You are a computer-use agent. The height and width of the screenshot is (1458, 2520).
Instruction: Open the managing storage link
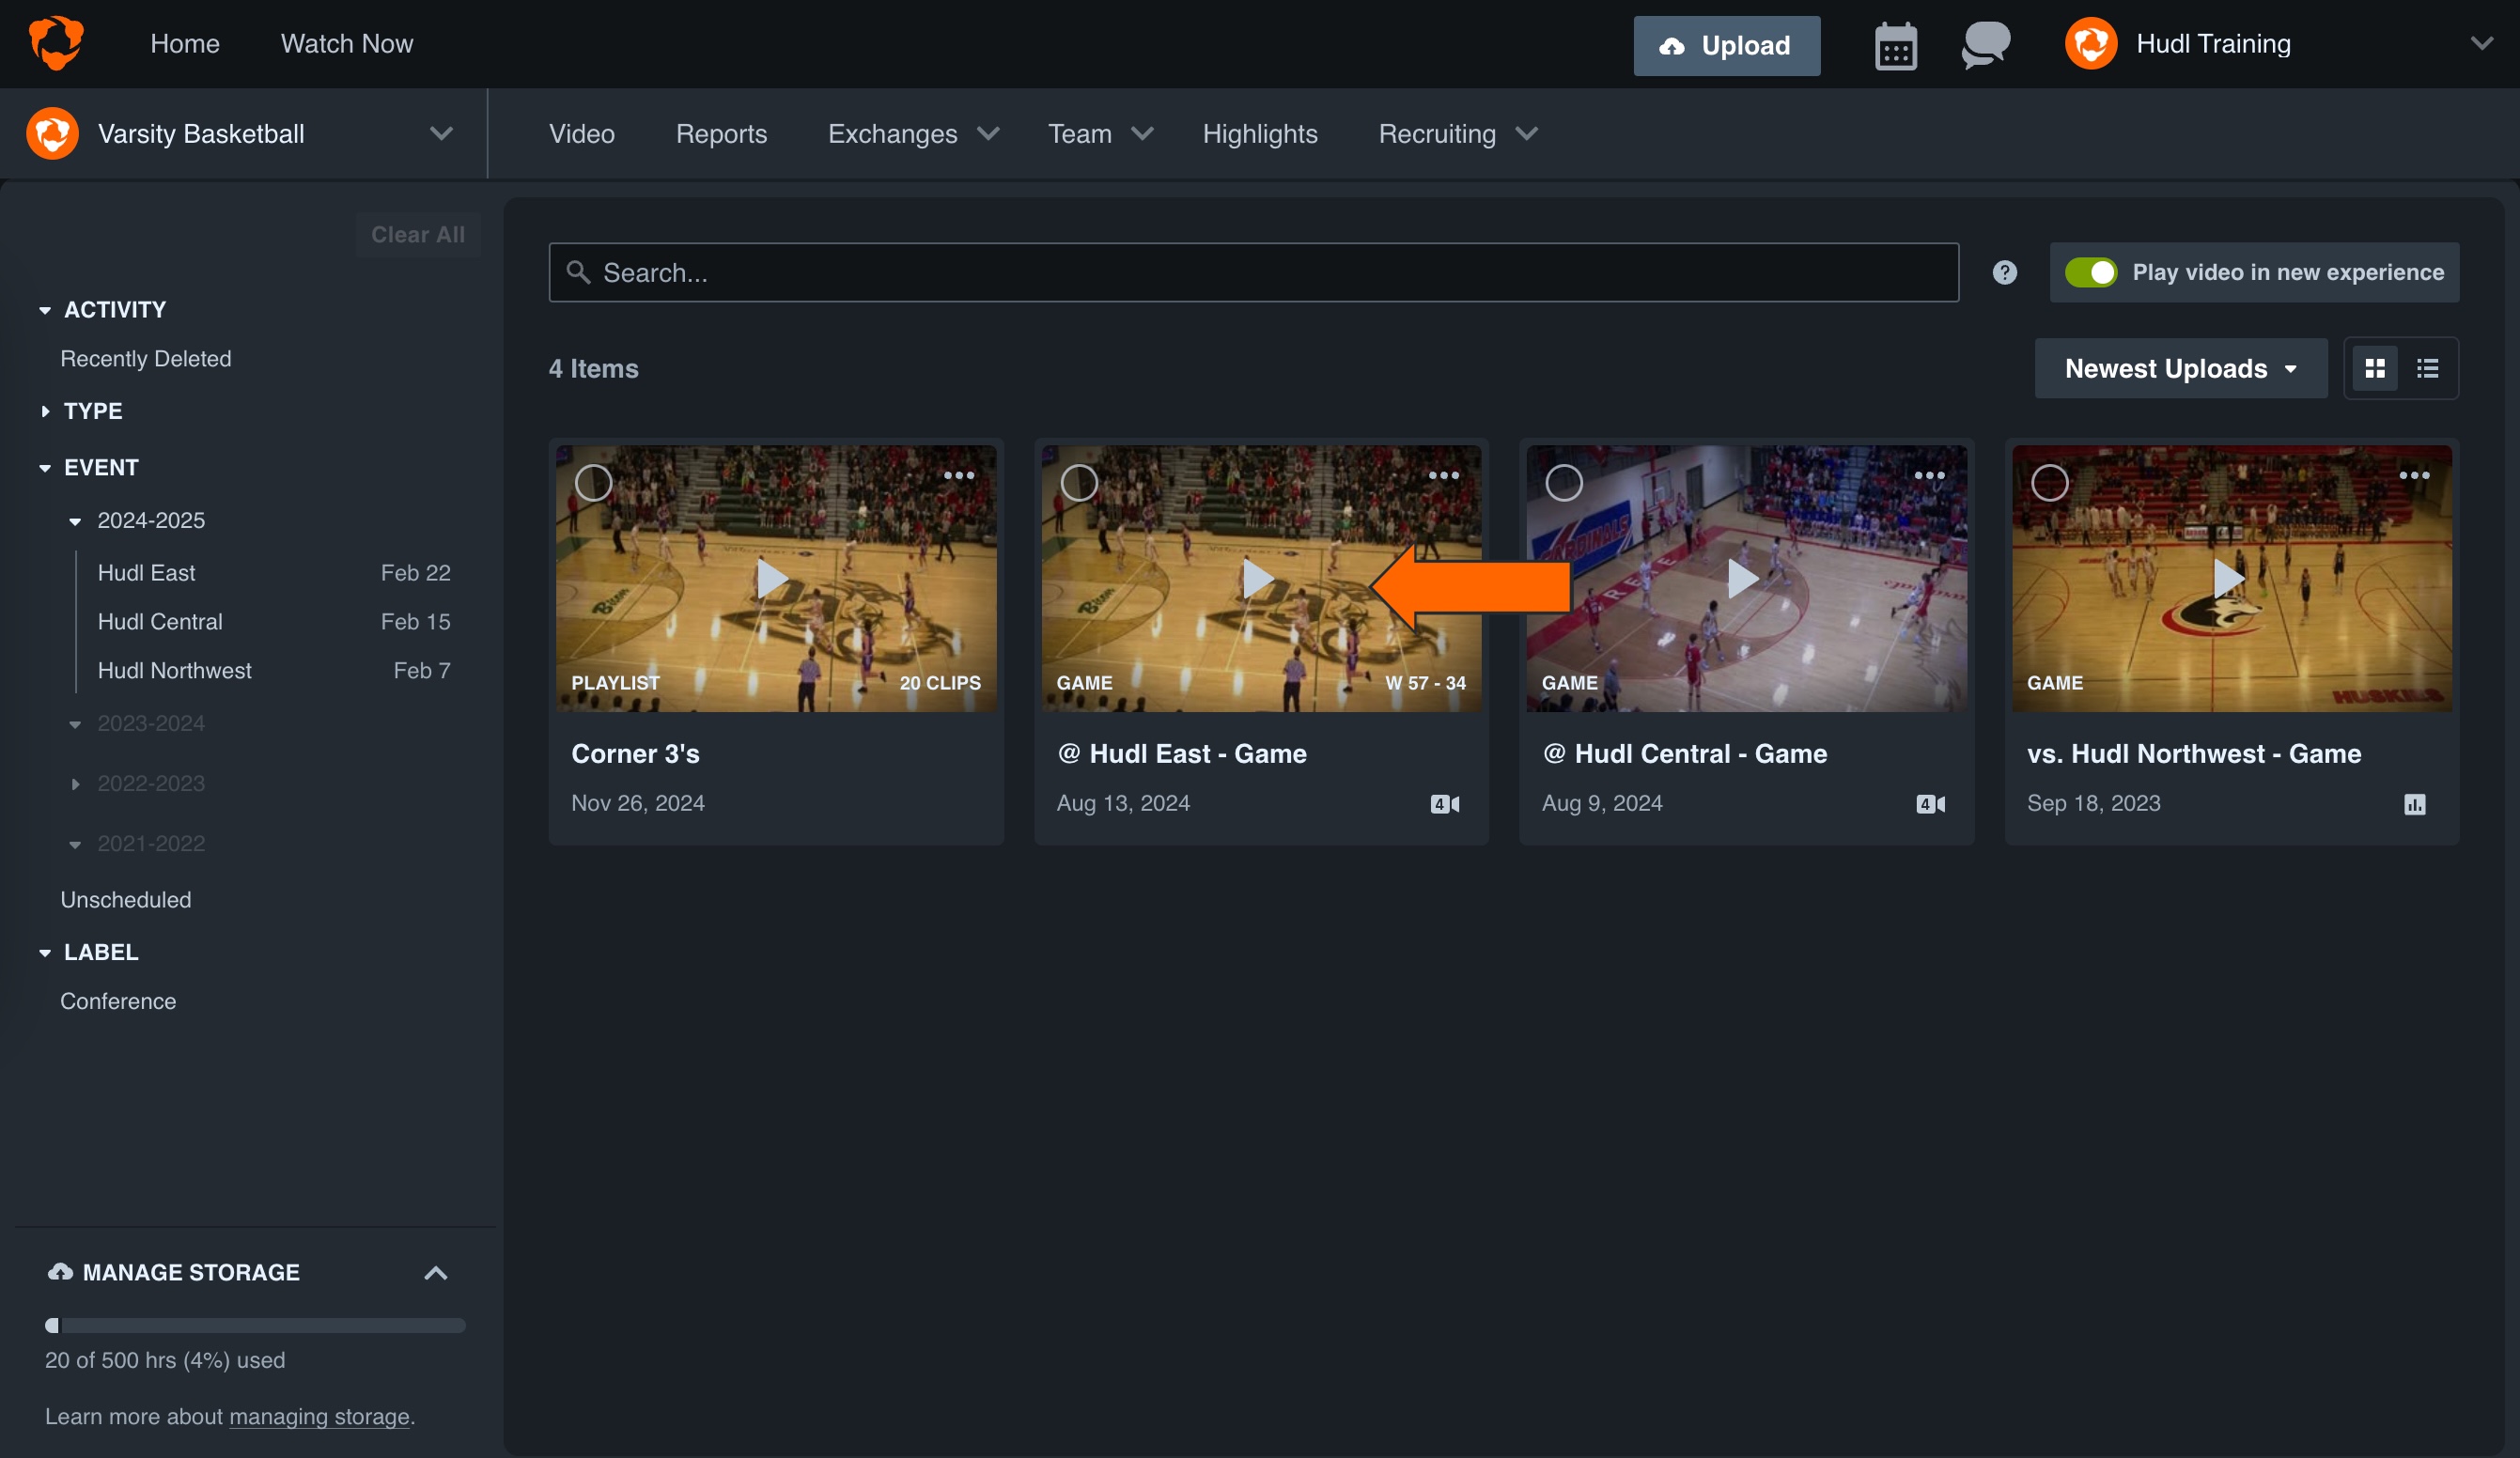tap(319, 1416)
